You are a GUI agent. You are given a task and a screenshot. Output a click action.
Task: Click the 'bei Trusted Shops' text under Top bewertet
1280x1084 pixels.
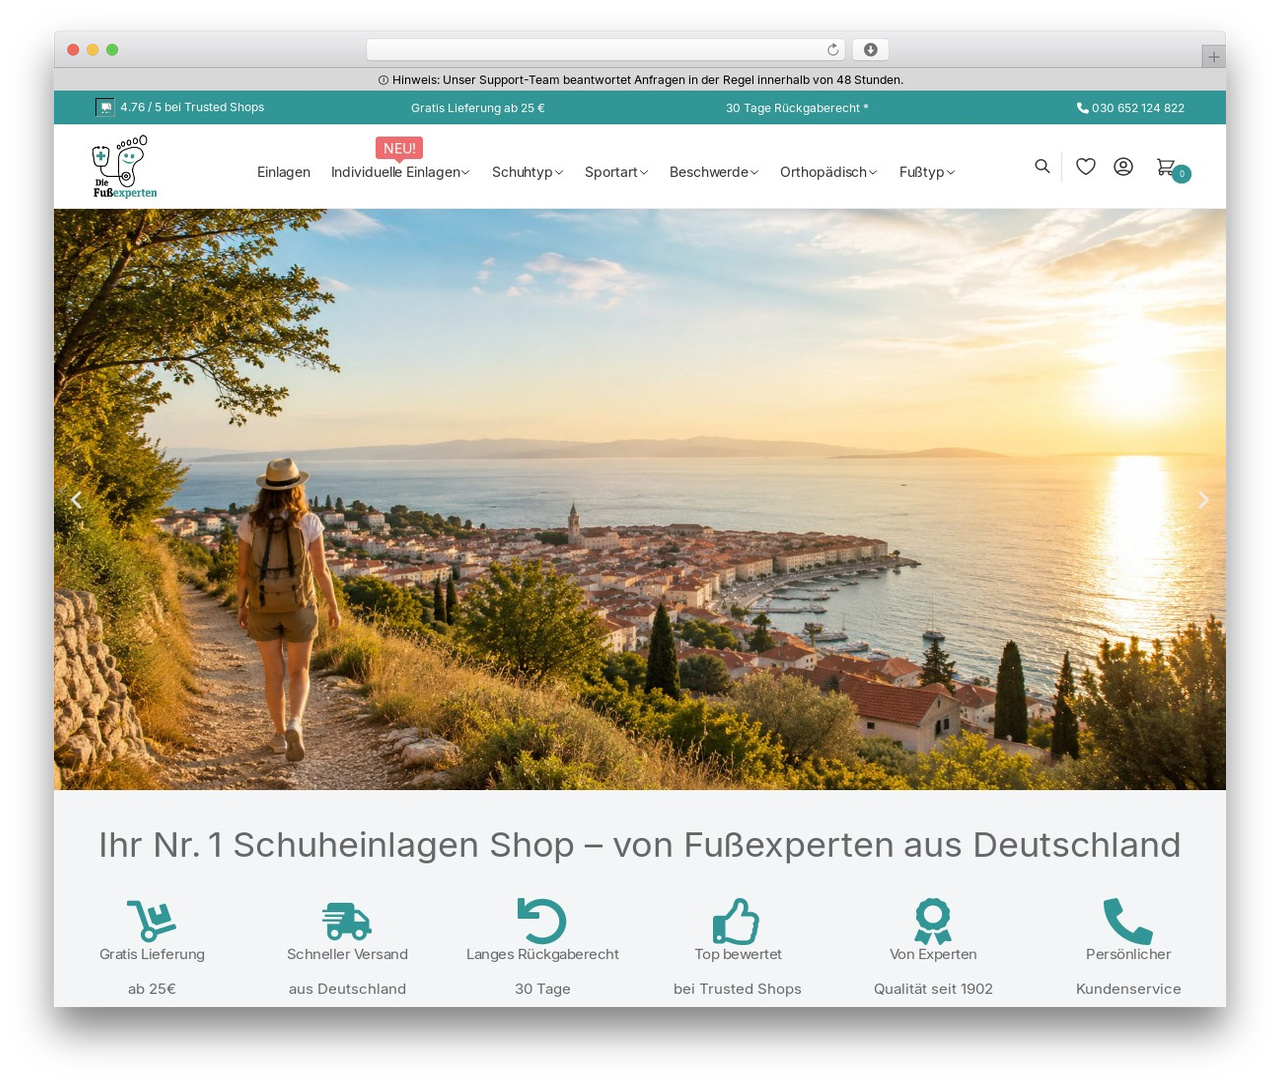point(737,989)
